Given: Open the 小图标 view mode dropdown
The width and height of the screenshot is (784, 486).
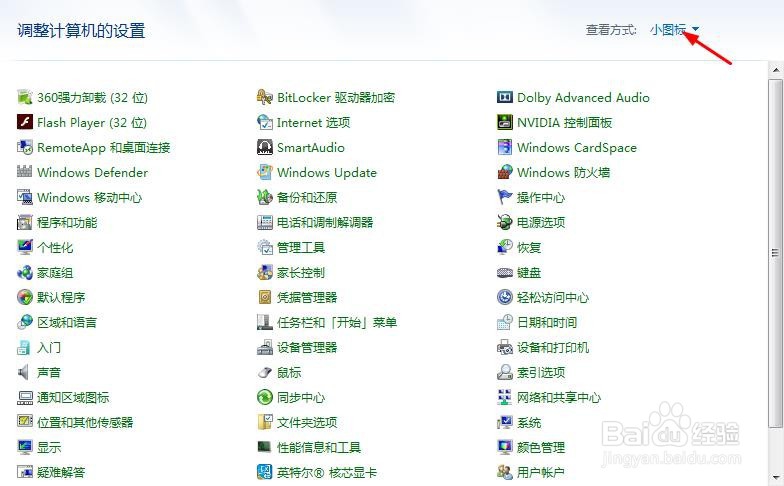Looking at the screenshot, I should pos(674,30).
